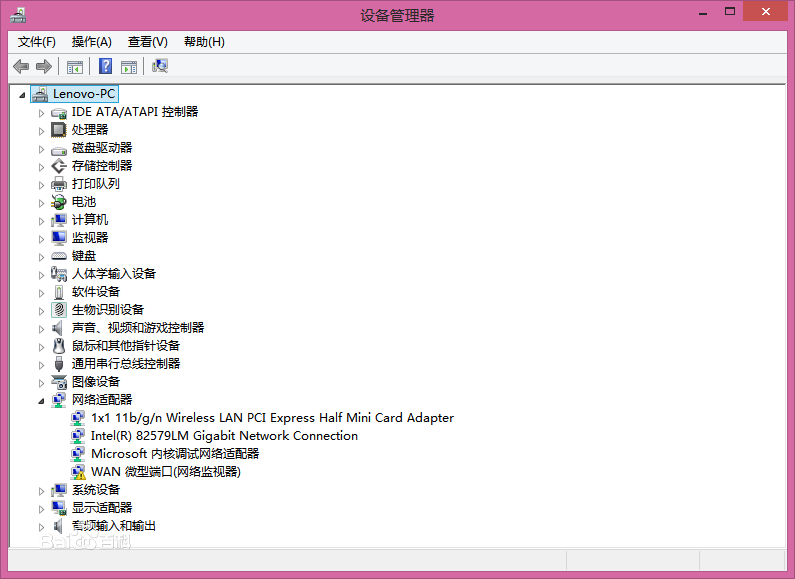This screenshot has width=795, height=579.
Task: Click the WAN 微型端口 warning adapter icon
Action: [78, 472]
